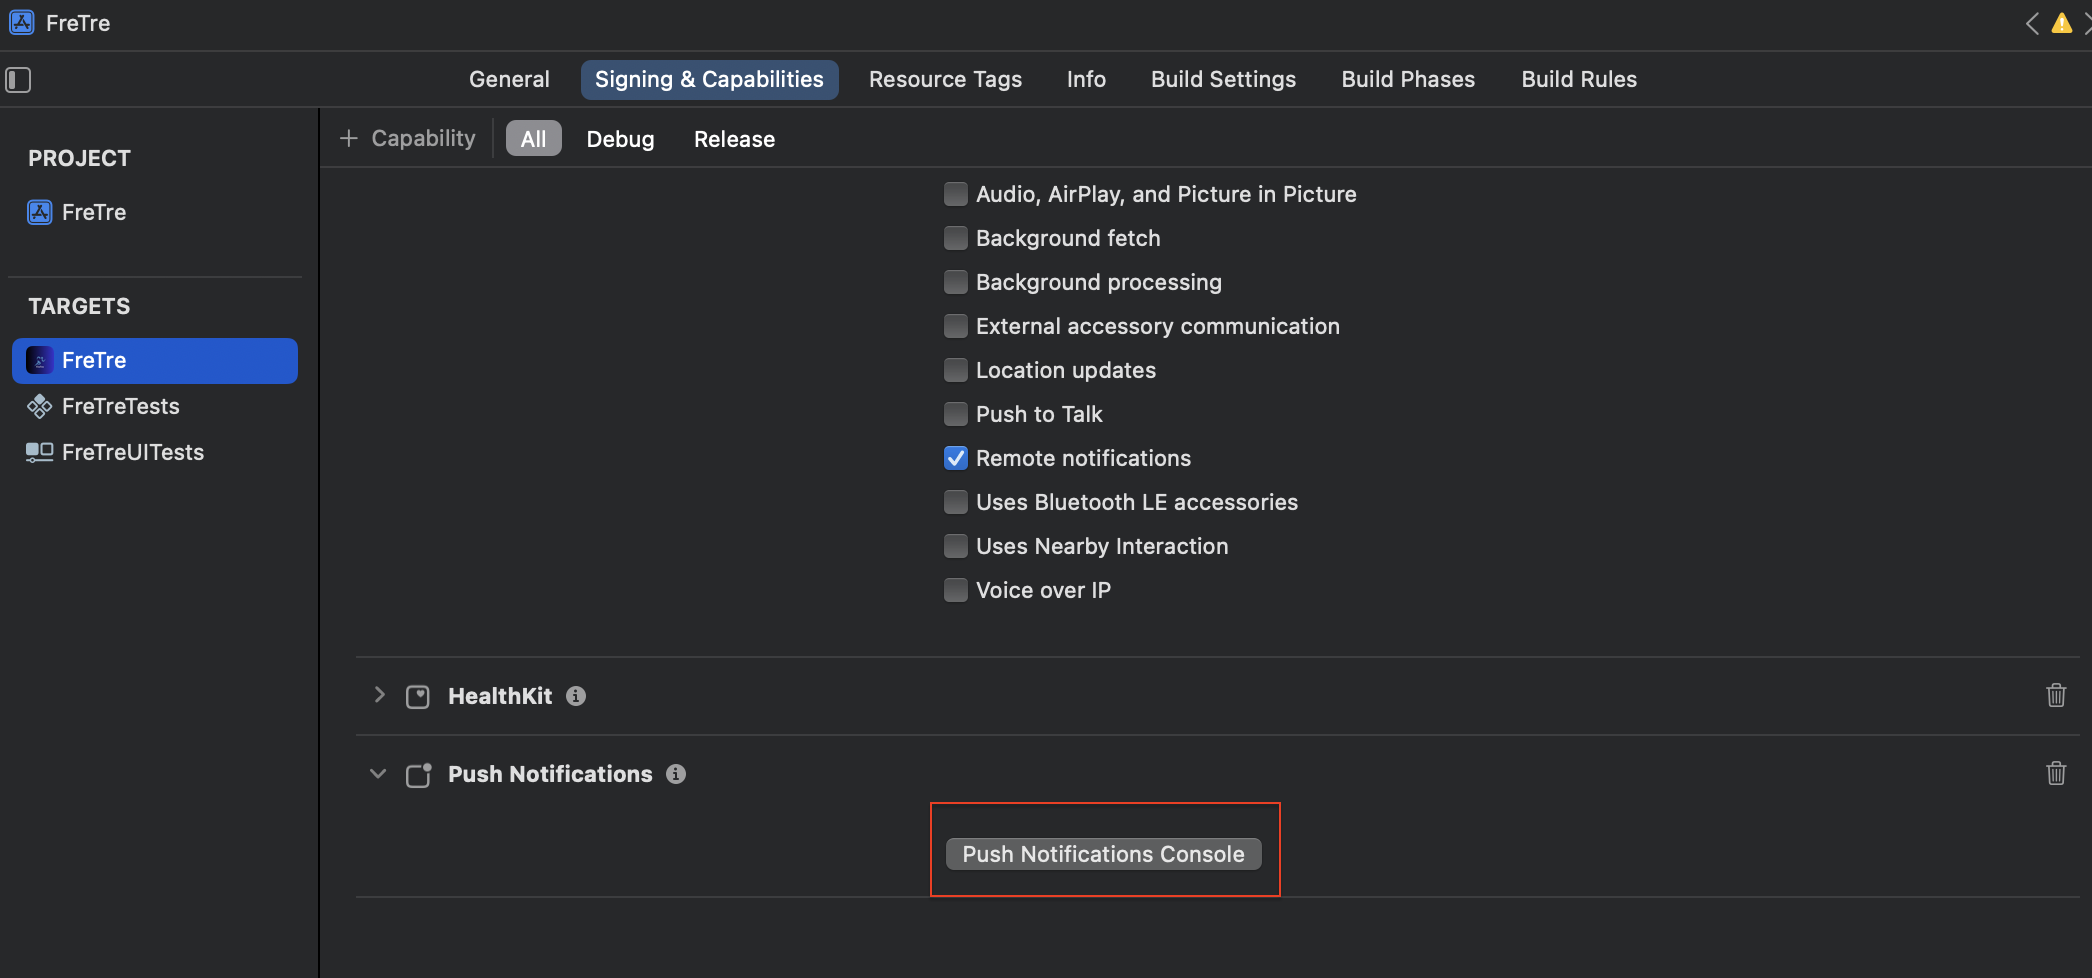Delete Push Notifications capability with trash icon
2092x978 pixels.
click(2055, 773)
